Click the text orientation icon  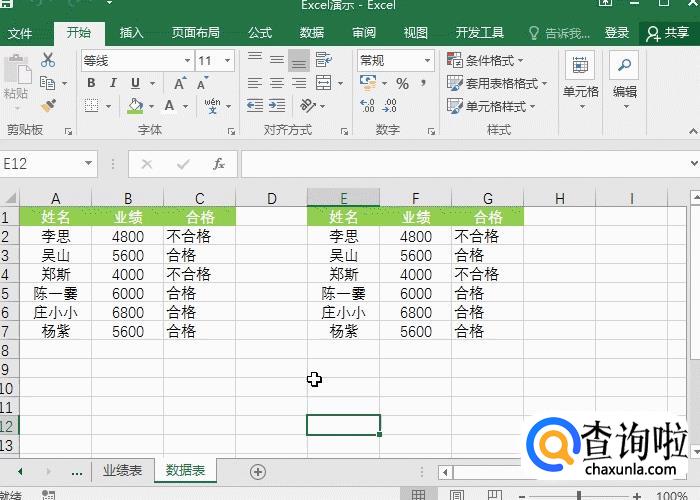click(308, 106)
